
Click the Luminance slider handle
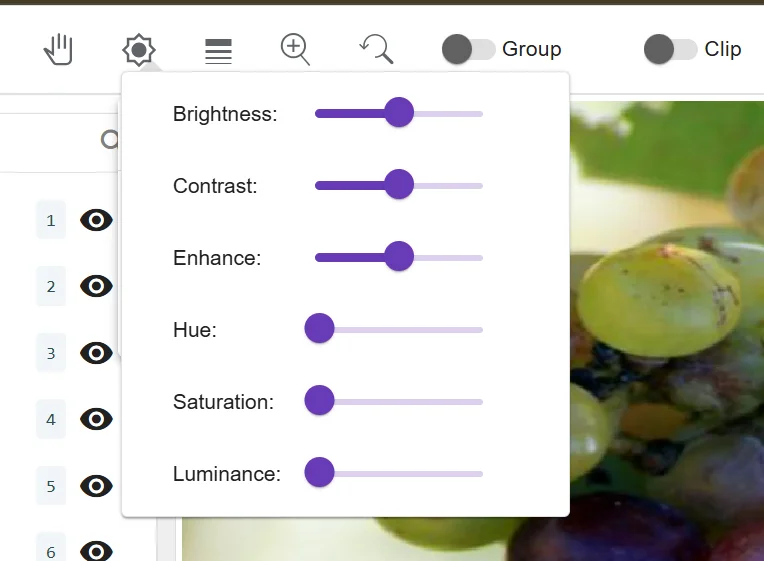(x=319, y=472)
